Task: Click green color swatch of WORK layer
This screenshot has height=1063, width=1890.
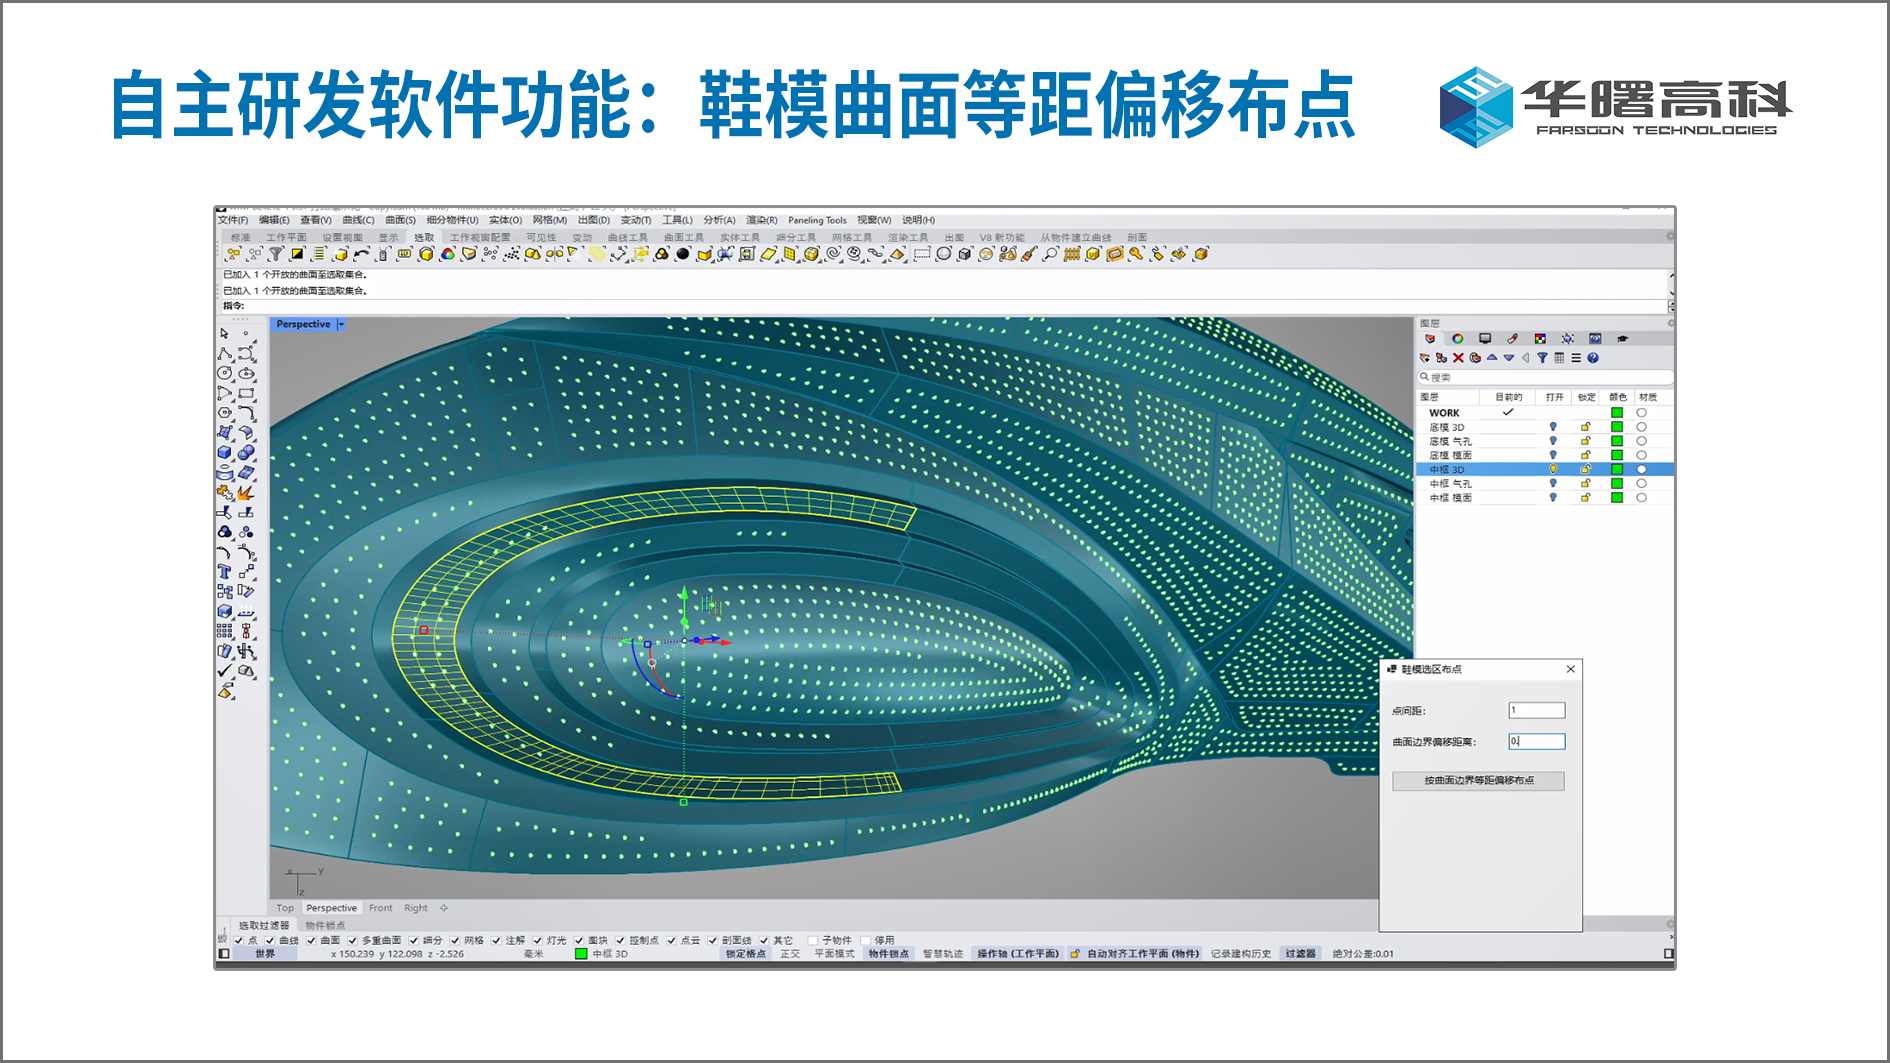Action: click(1617, 413)
